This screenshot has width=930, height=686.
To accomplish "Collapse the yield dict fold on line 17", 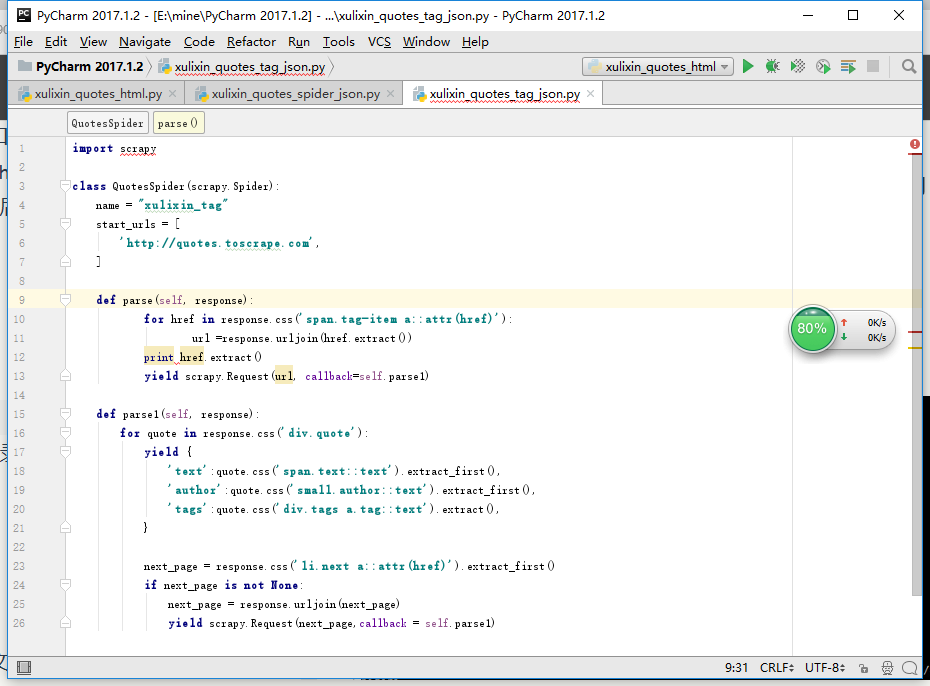I will click(x=65, y=452).
